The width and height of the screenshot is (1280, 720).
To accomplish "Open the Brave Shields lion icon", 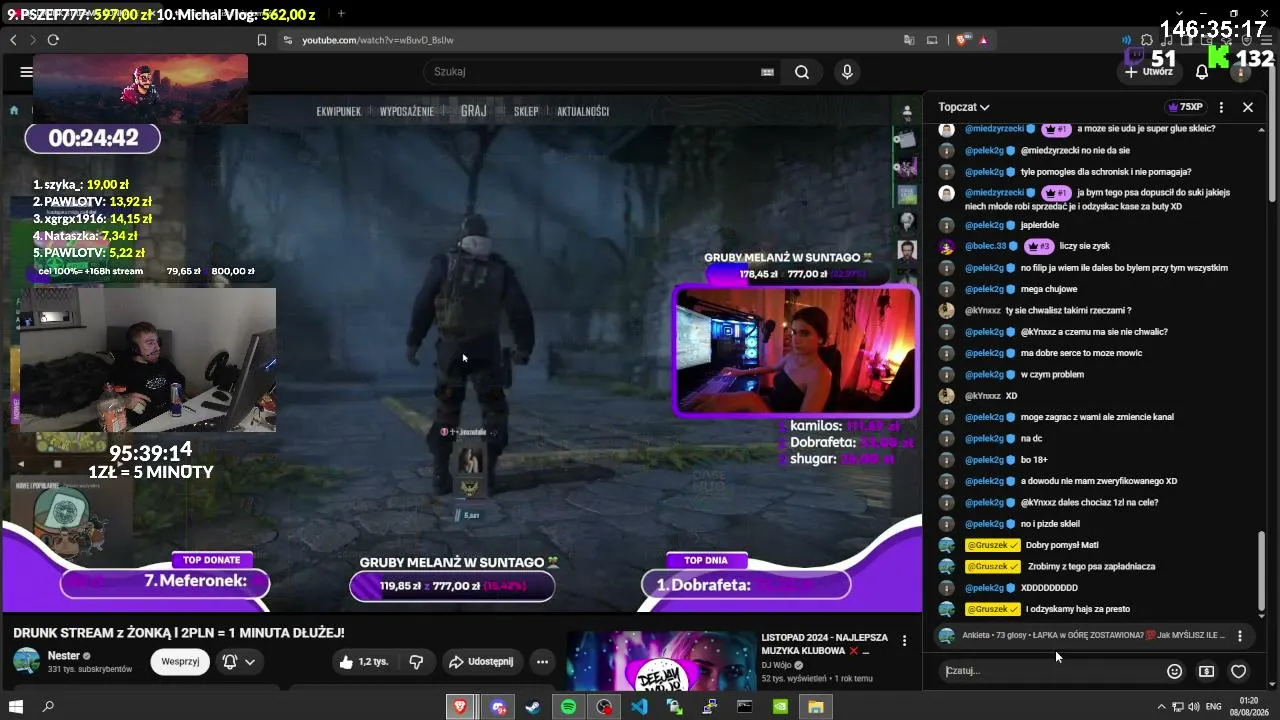I will 962,40.
